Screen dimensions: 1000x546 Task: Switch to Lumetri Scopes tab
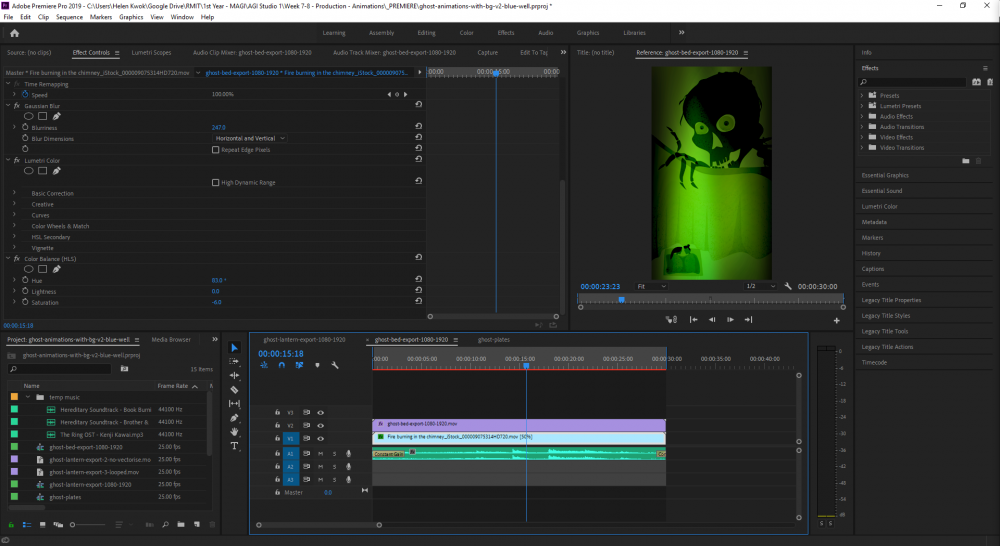(151, 53)
